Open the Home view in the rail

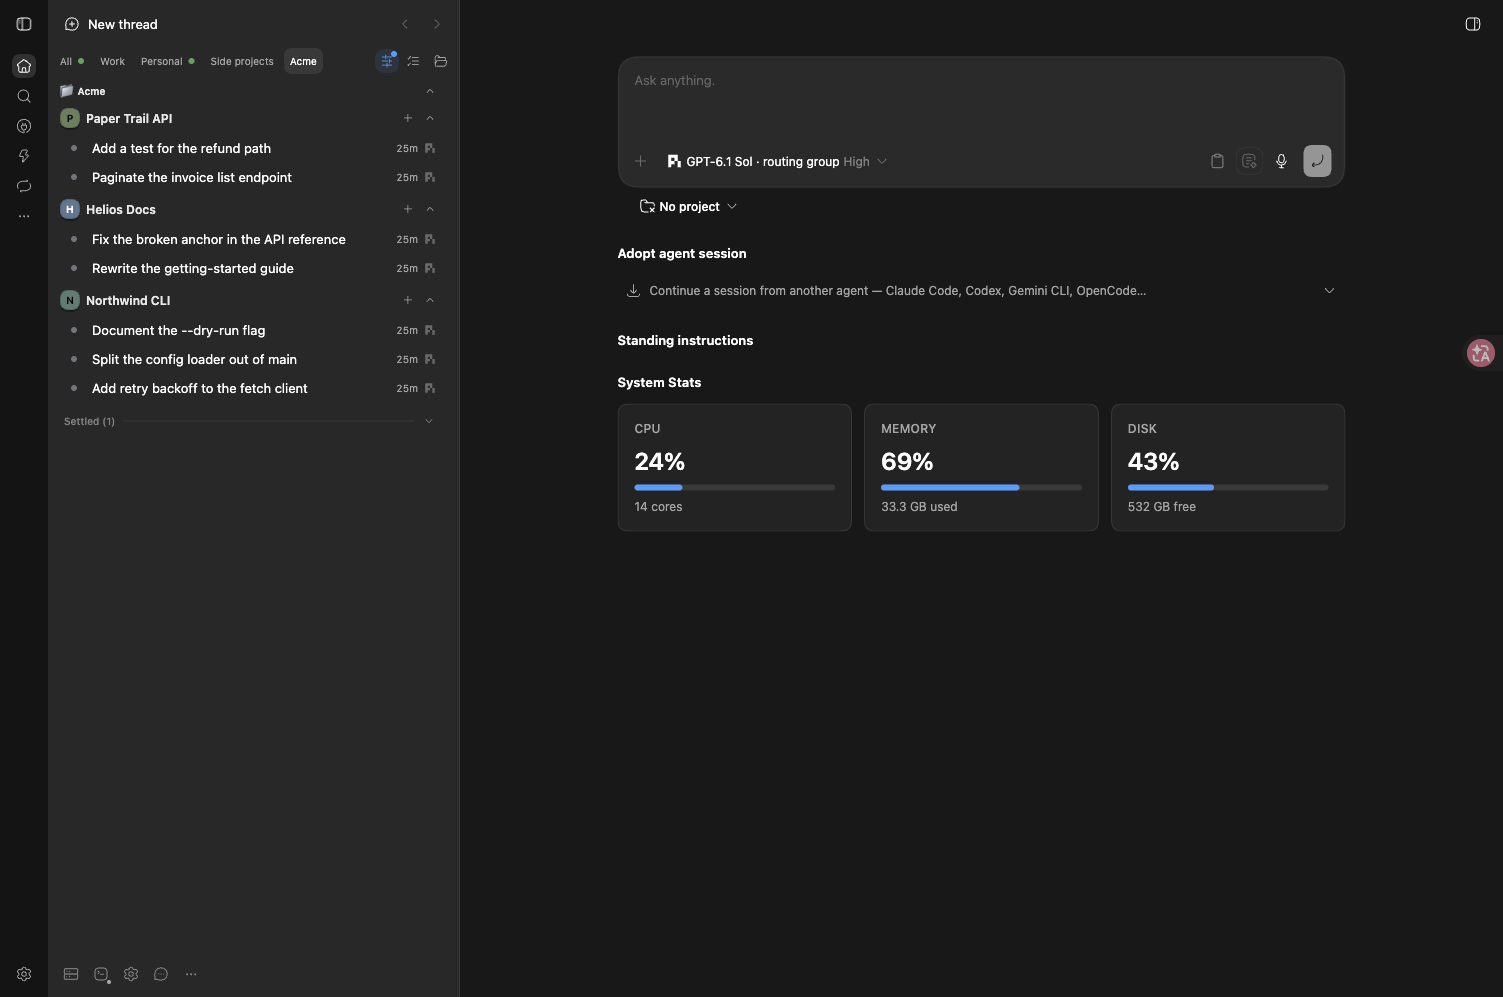click(24, 66)
